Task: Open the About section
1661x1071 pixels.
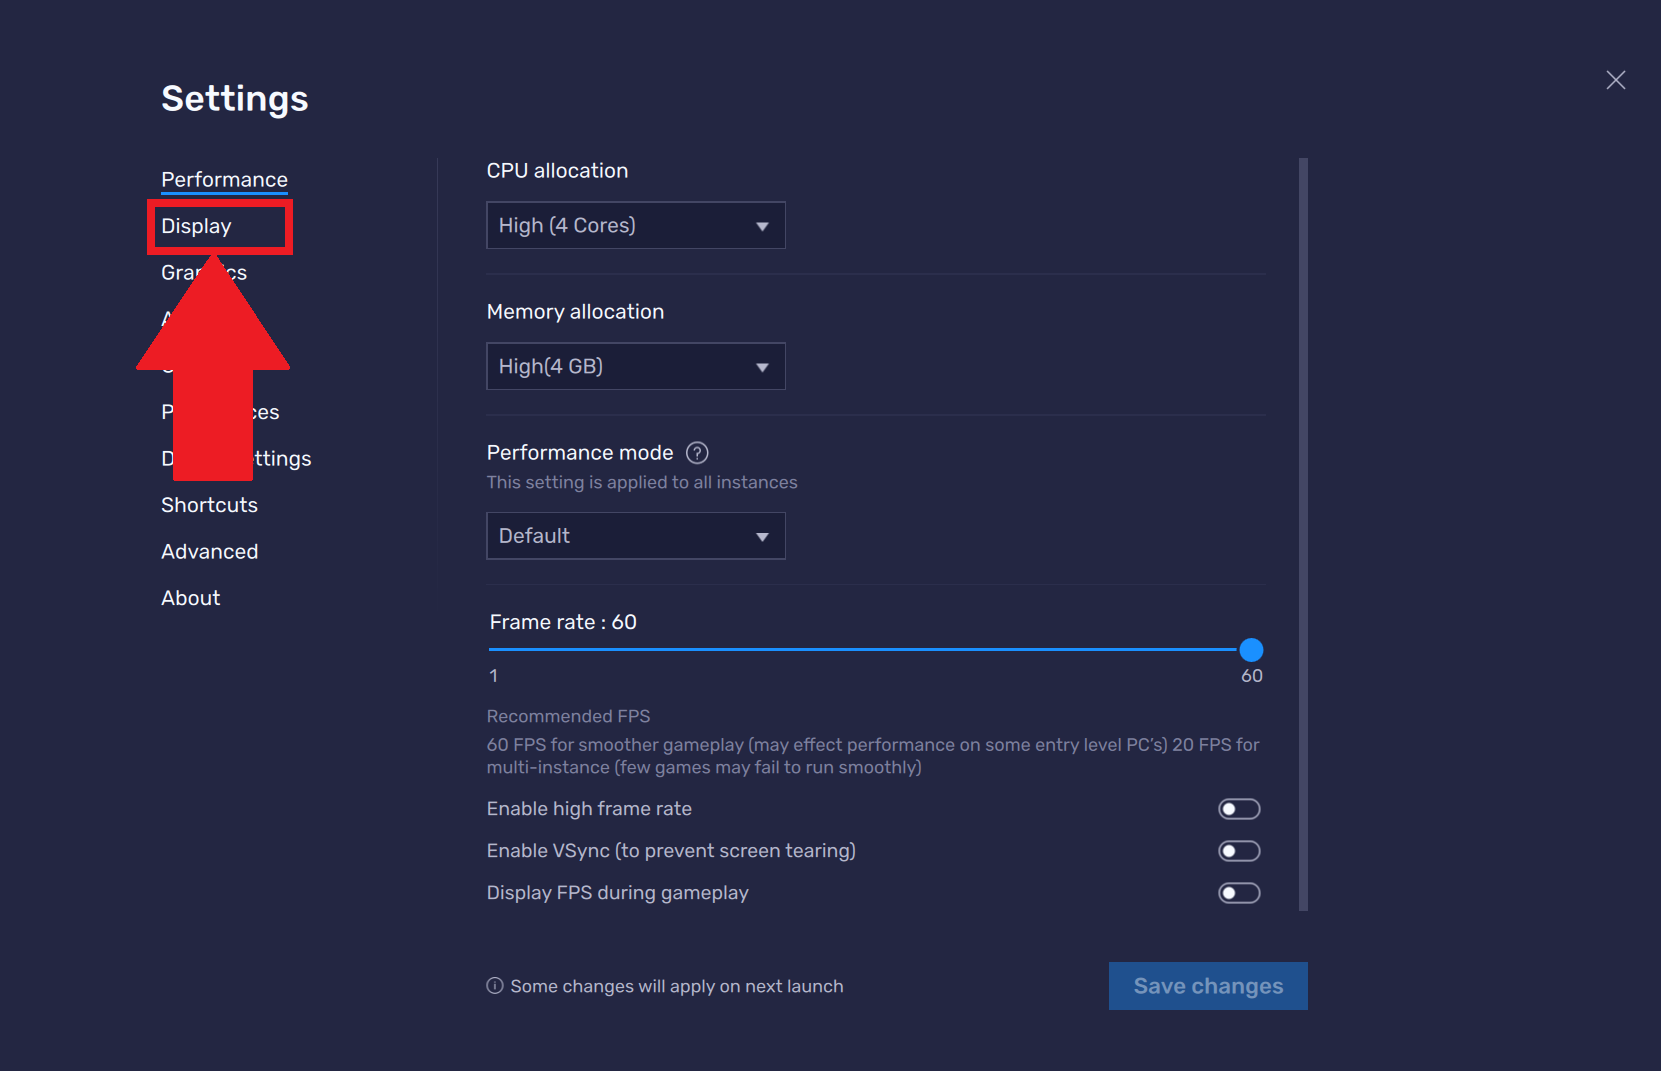Action: (x=190, y=598)
